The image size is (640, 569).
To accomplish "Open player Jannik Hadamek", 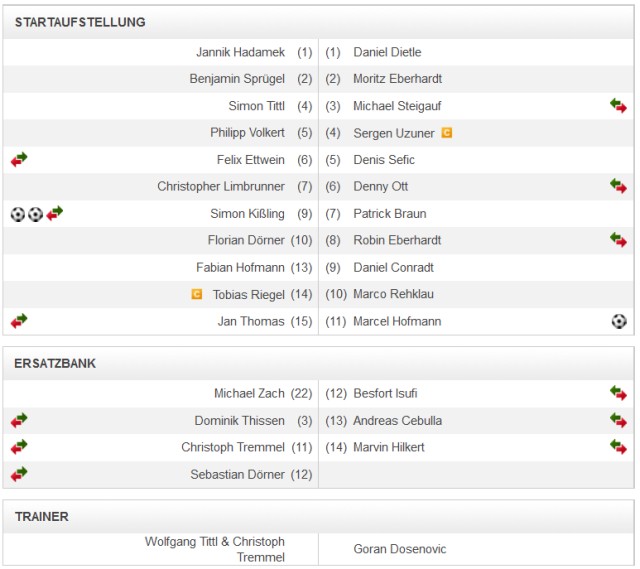I will coord(241,52).
